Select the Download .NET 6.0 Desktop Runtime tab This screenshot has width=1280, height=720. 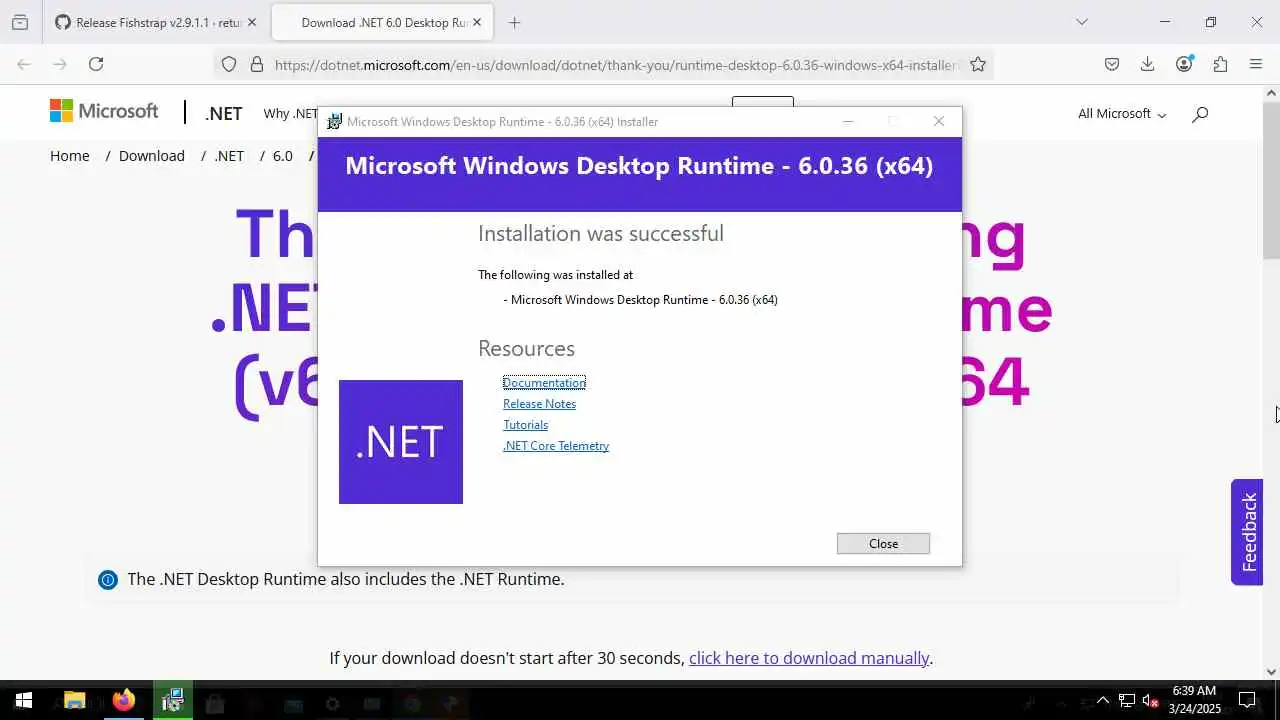point(381,22)
